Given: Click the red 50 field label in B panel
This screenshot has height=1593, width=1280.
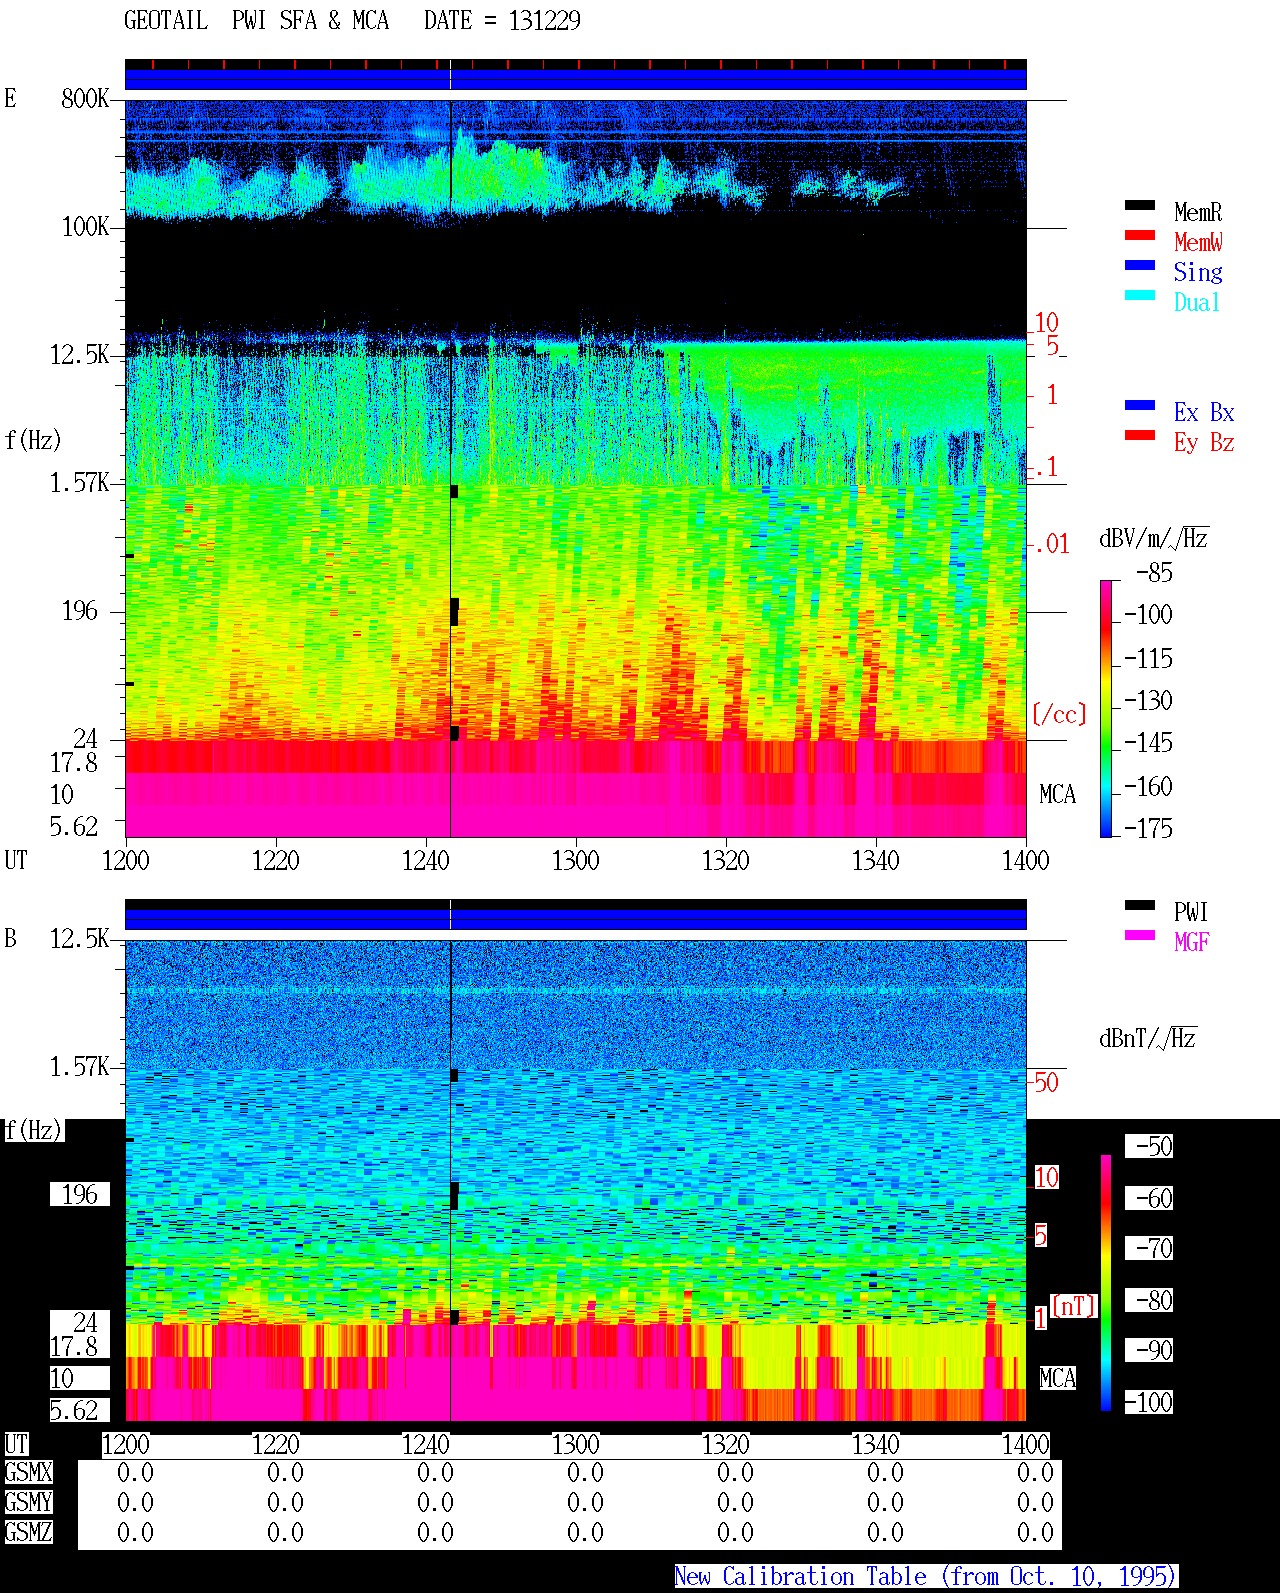Looking at the screenshot, I should click(x=1046, y=1082).
